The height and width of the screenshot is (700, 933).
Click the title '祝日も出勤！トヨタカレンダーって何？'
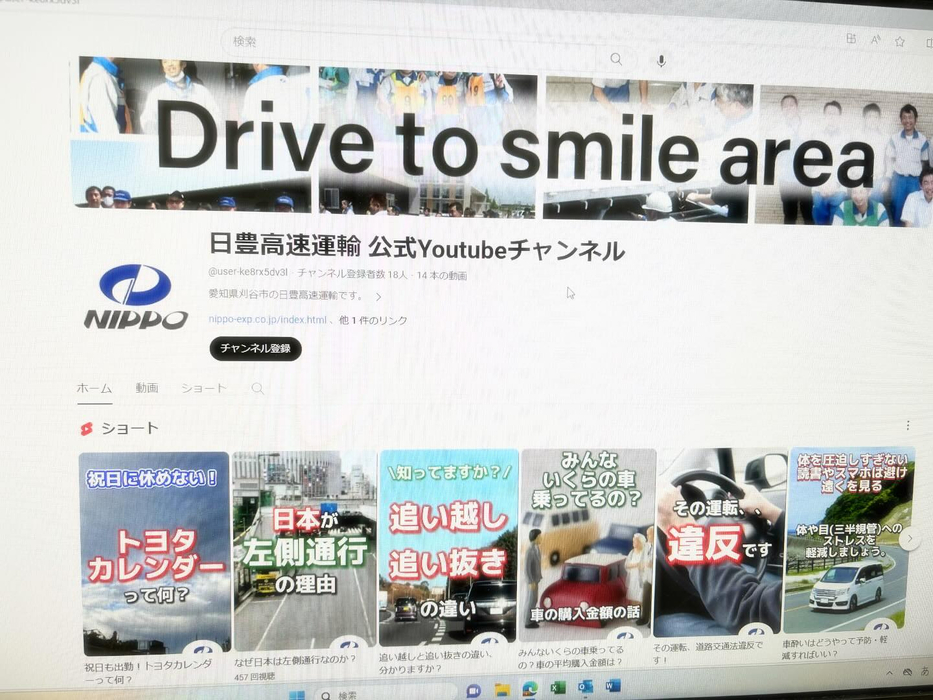(x=148, y=671)
